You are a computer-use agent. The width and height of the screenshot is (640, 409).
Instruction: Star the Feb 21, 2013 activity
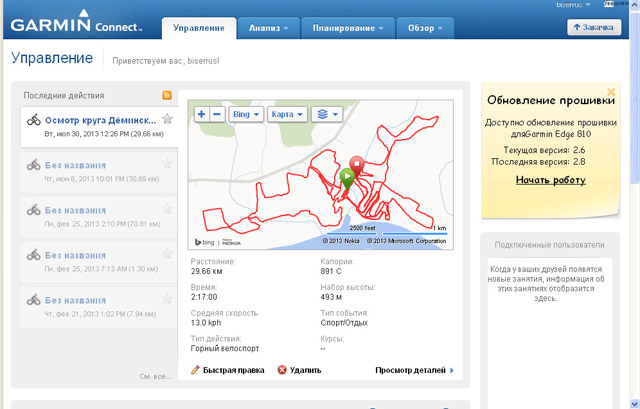coord(167,299)
